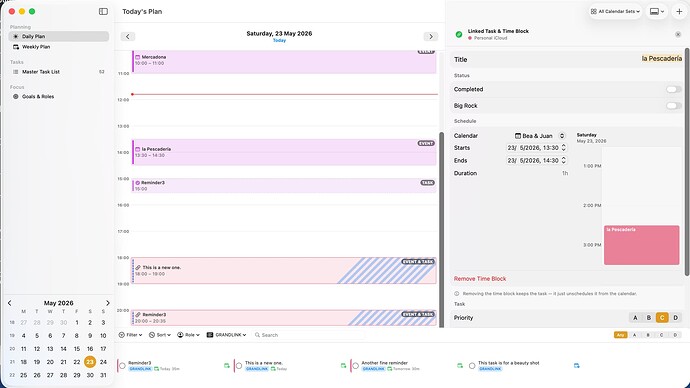
Task: Open Goals & Roles in sidebar
Action: click(59, 96)
